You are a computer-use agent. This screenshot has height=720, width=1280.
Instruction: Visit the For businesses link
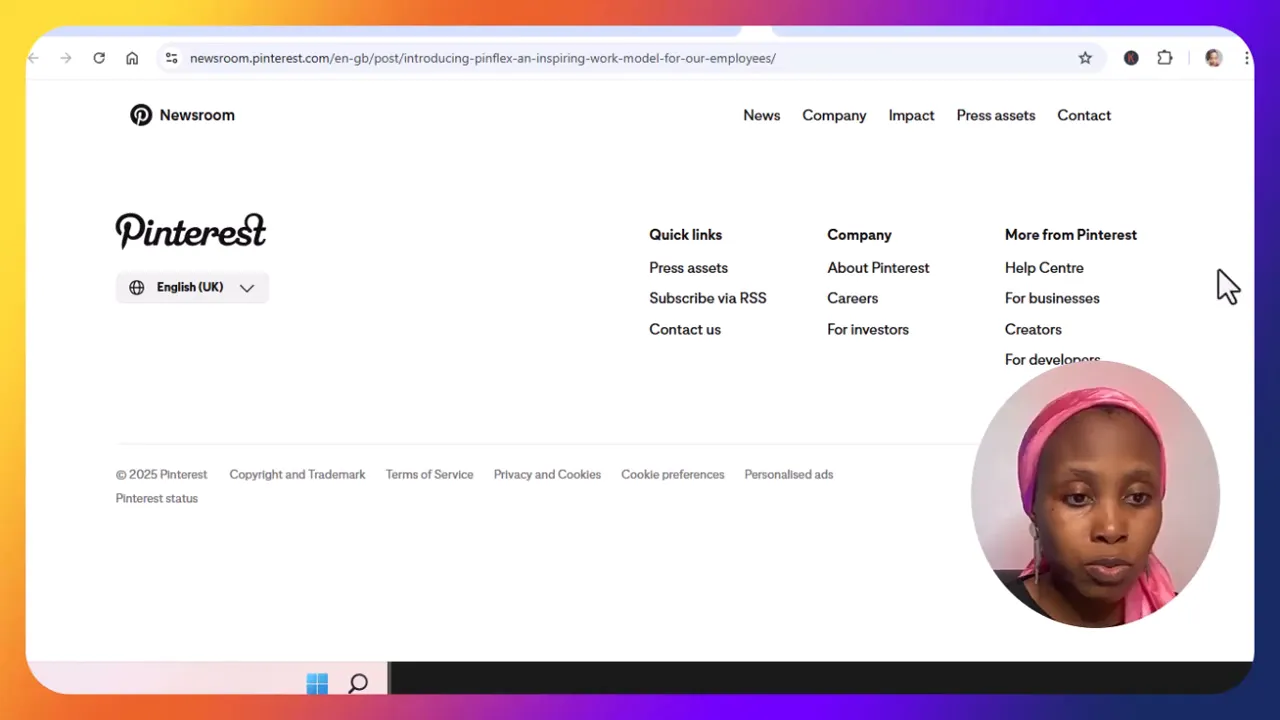(x=1052, y=298)
